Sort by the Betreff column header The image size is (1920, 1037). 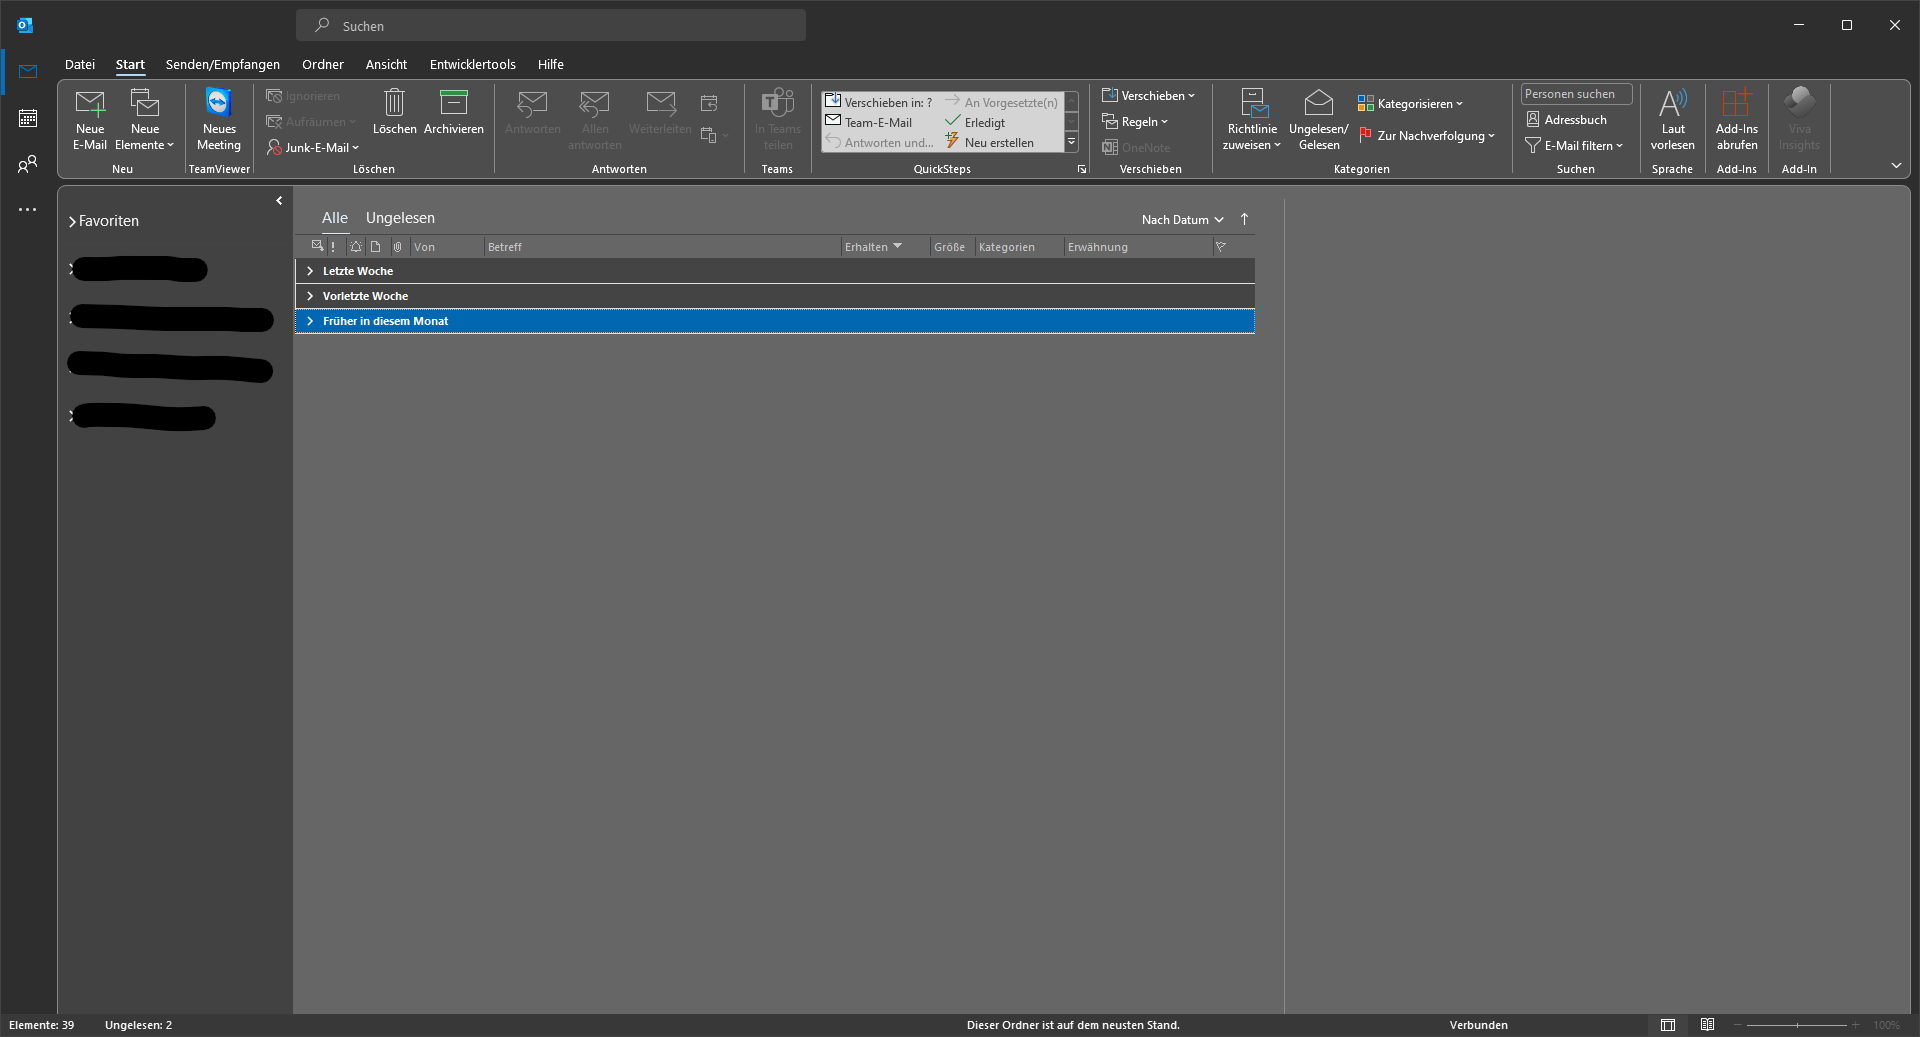tap(663, 247)
